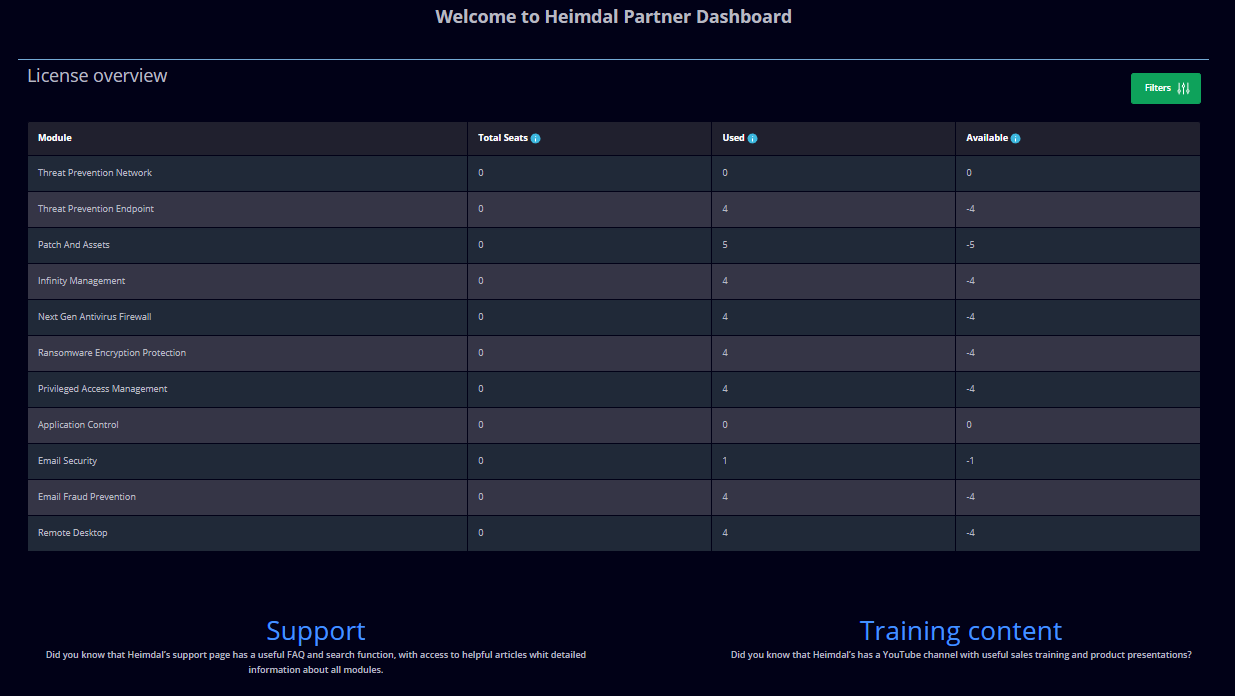
Task: Select the Threat Prevention Endpoint row
Action: (x=614, y=209)
